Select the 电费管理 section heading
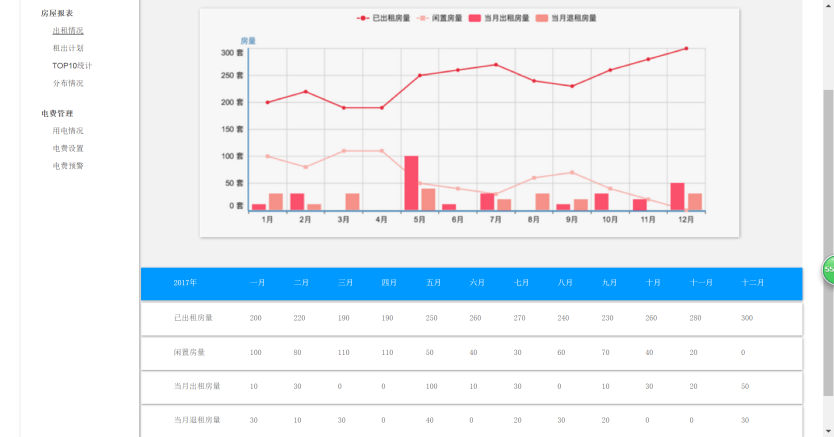This screenshot has height=437, width=834. 57,114
